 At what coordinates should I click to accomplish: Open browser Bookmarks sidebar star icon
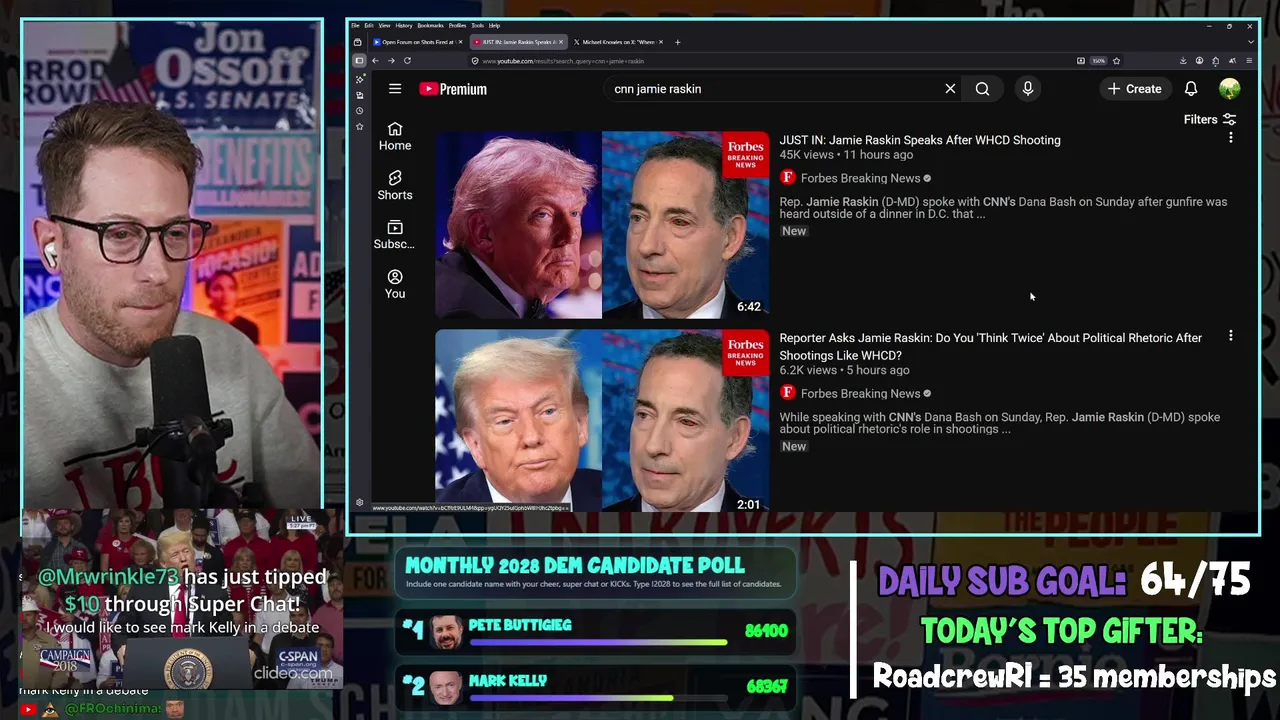pos(359,127)
